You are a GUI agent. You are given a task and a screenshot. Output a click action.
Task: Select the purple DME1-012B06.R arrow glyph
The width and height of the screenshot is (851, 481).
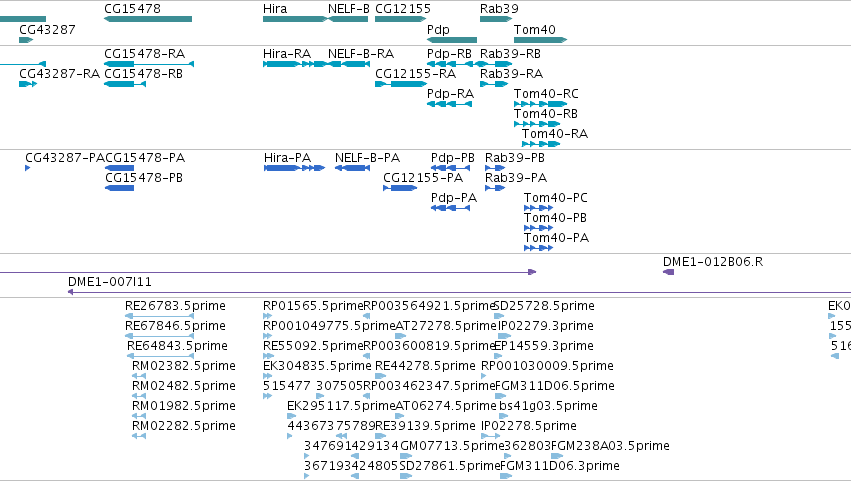669,272
